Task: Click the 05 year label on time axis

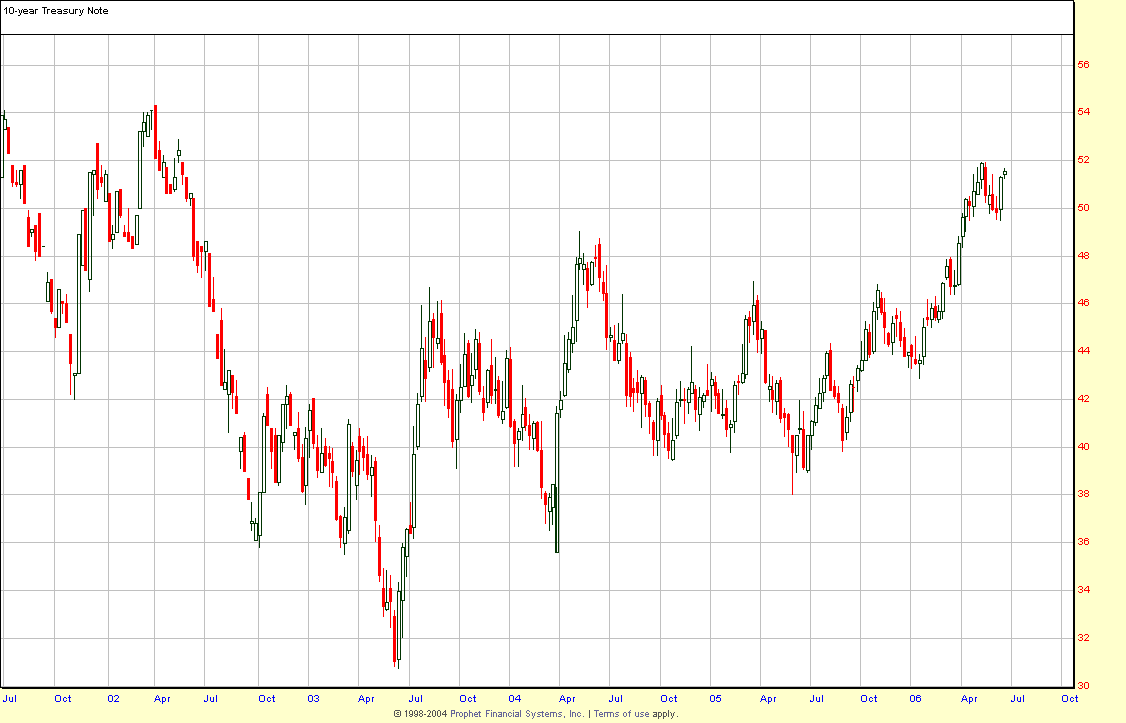Action: (x=715, y=698)
